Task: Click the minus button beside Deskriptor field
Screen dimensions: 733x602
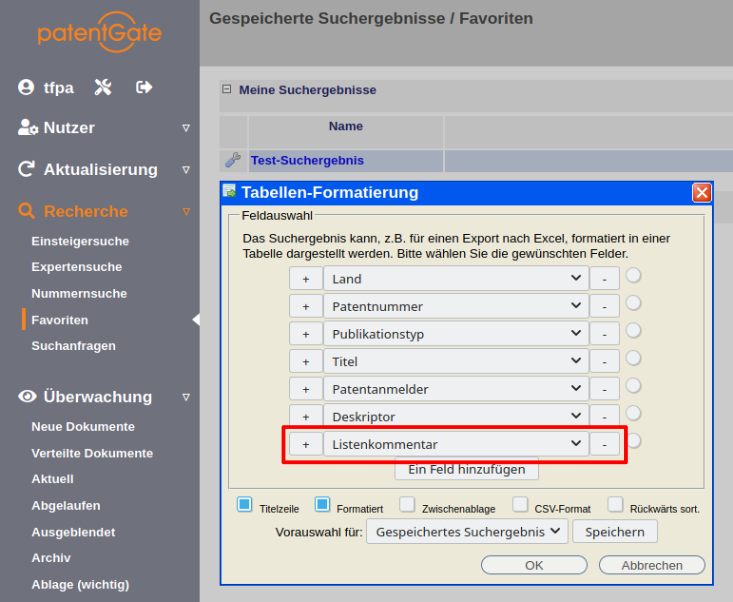Action: point(604,416)
